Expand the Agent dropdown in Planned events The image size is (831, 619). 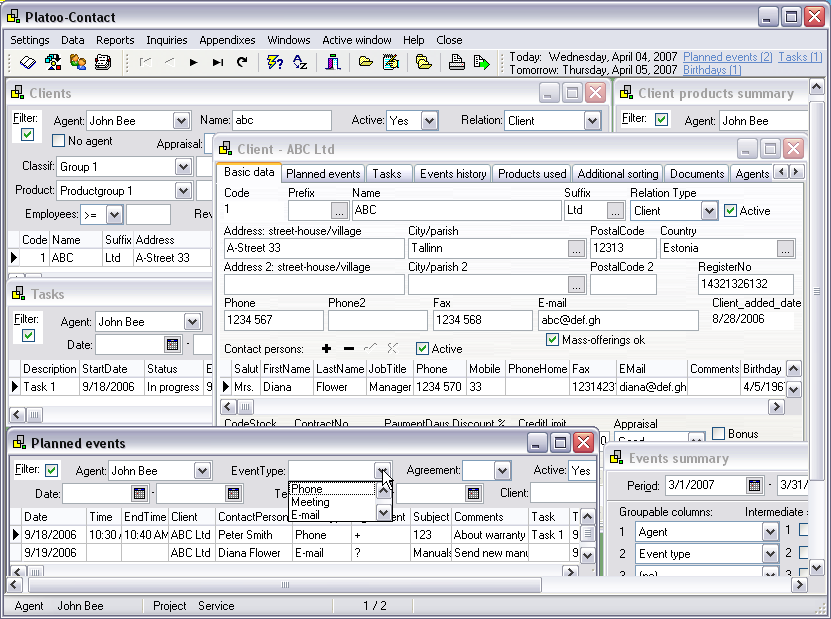click(x=202, y=470)
